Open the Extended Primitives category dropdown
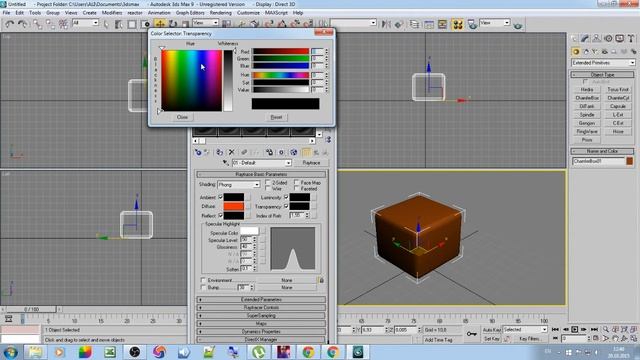640x360 pixels. tap(603, 63)
